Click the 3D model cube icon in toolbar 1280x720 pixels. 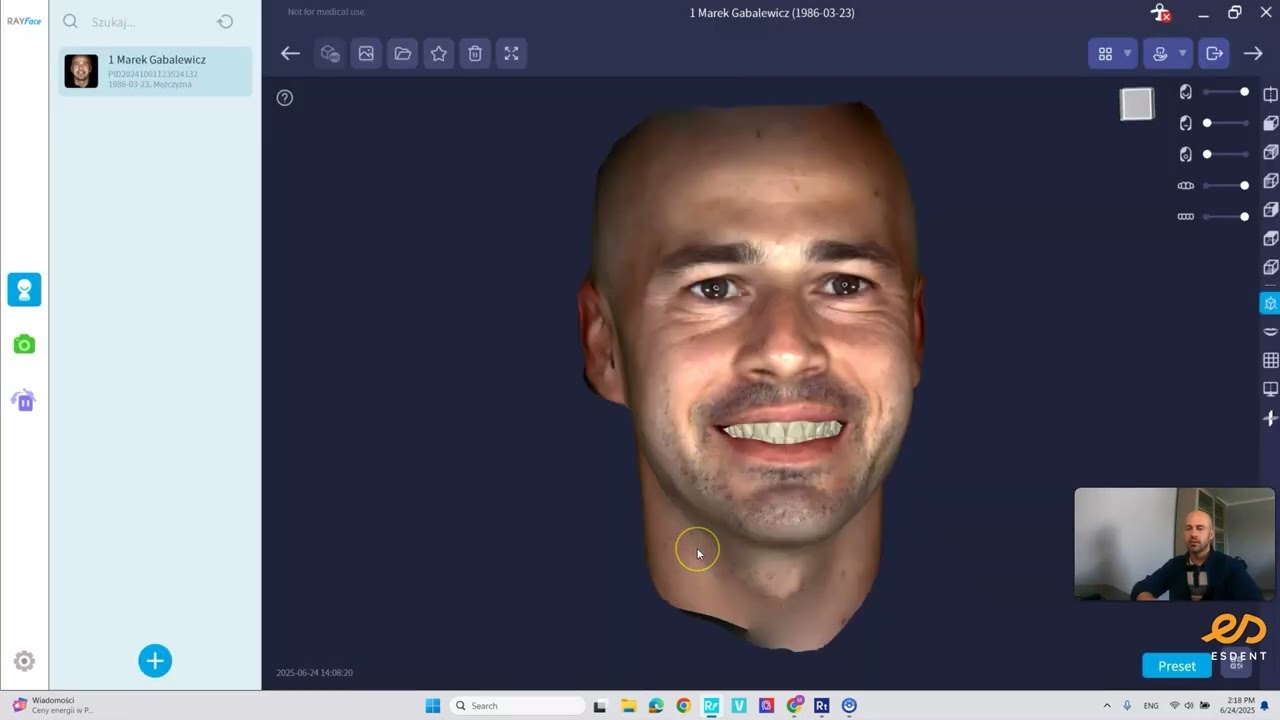pyautogui.click(x=330, y=54)
